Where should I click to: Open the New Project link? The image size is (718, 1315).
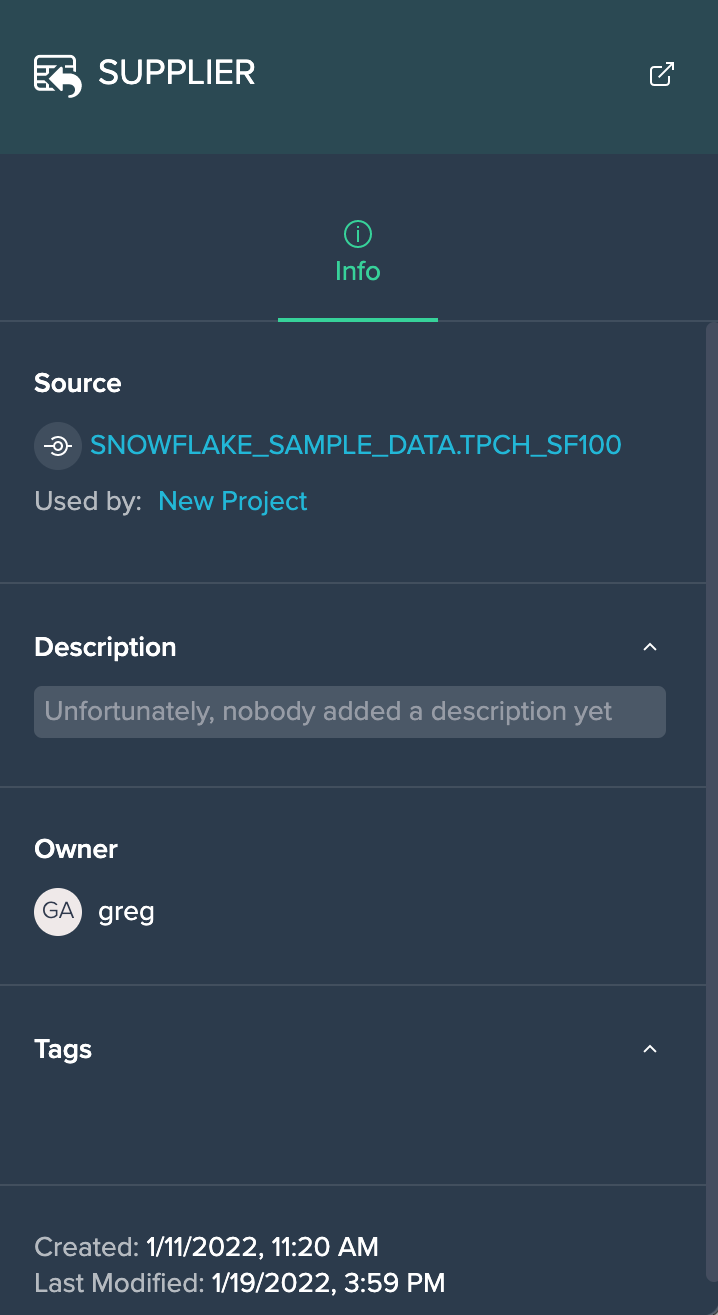[x=232, y=501]
